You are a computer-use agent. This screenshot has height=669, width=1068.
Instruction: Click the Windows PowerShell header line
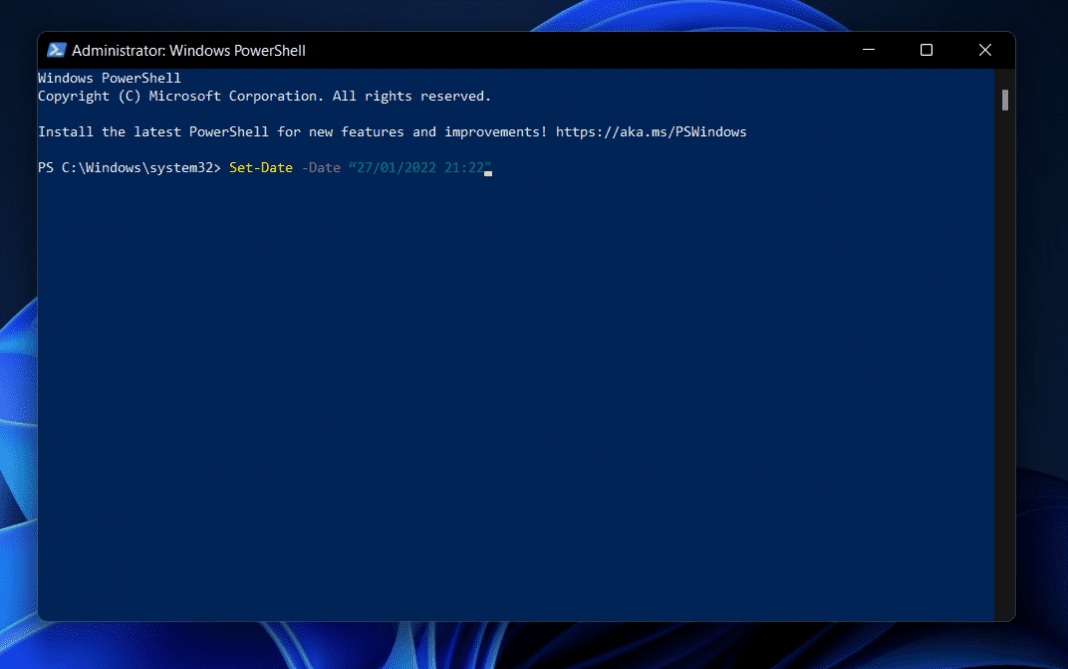(x=109, y=77)
